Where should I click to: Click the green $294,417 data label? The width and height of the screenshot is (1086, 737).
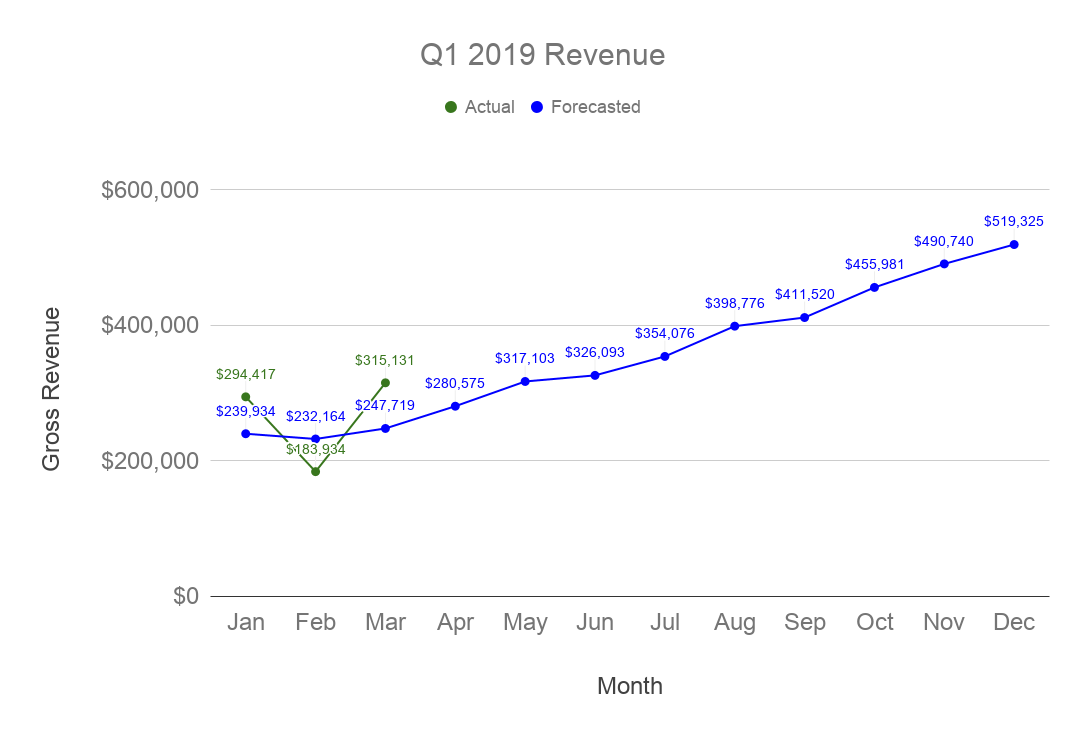(246, 375)
